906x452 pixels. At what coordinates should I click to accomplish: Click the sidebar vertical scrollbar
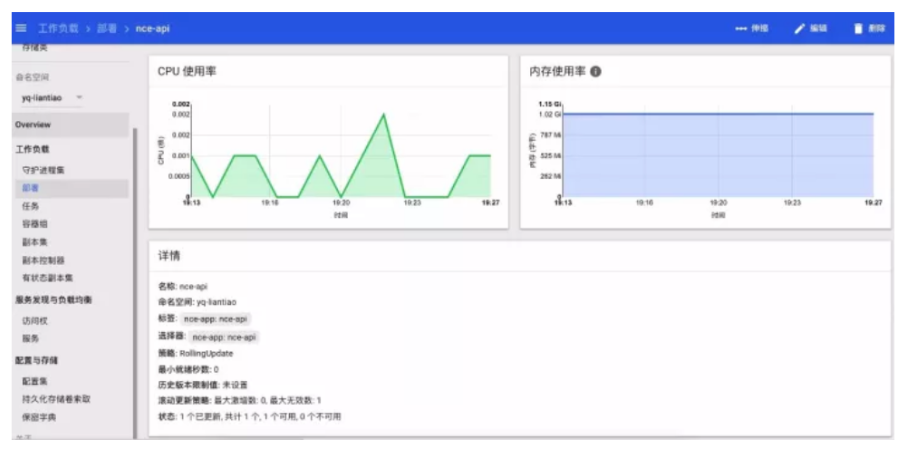(x=135, y=283)
